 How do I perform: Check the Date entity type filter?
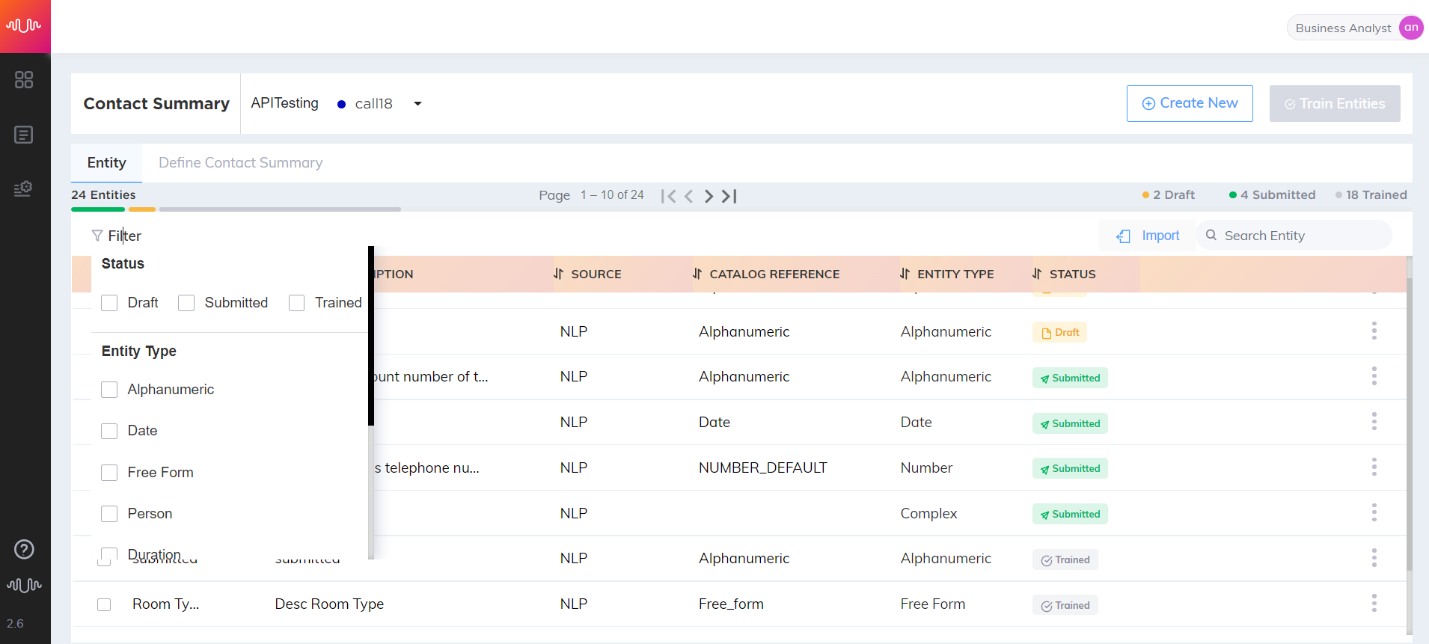pos(110,431)
